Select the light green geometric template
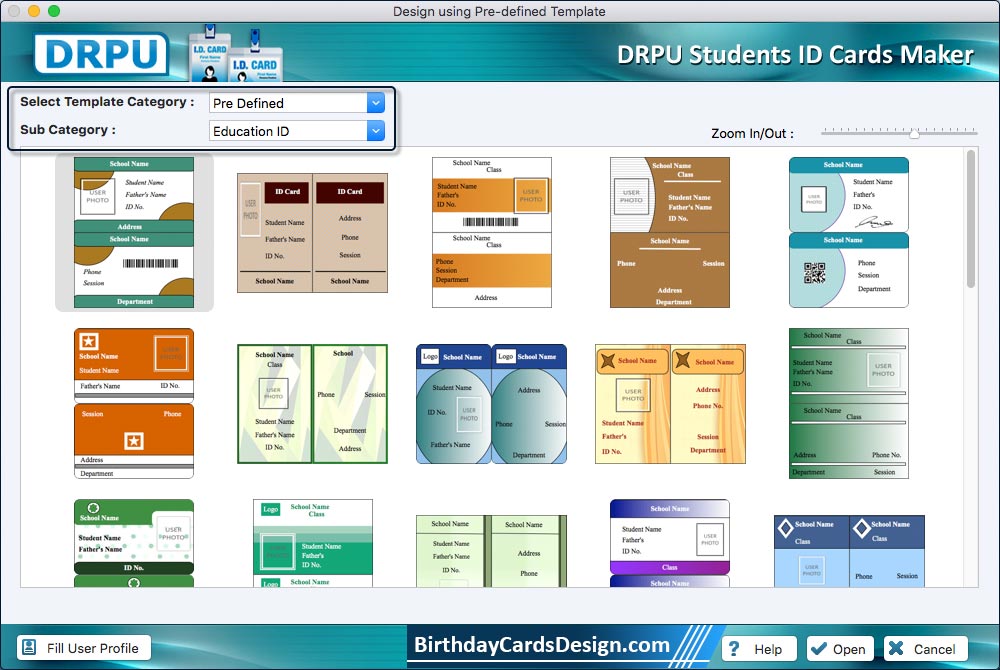The image size is (1000, 670). coord(312,404)
